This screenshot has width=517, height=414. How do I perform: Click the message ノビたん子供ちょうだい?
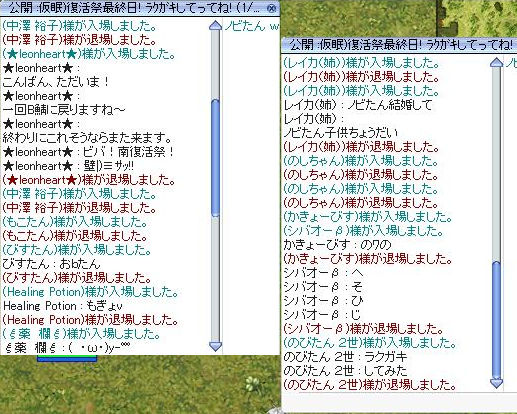coord(340,133)
